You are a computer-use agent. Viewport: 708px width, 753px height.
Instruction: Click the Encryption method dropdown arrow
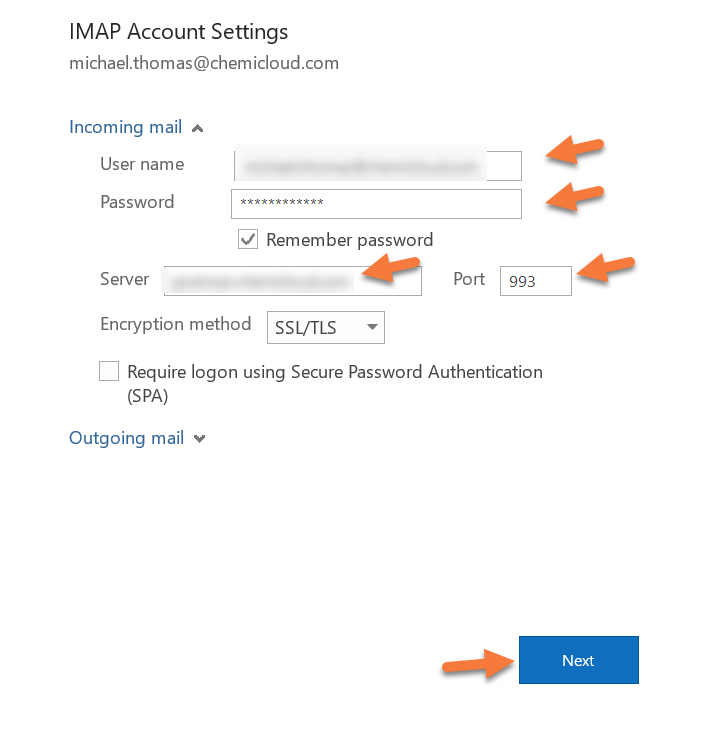point(372,327)
